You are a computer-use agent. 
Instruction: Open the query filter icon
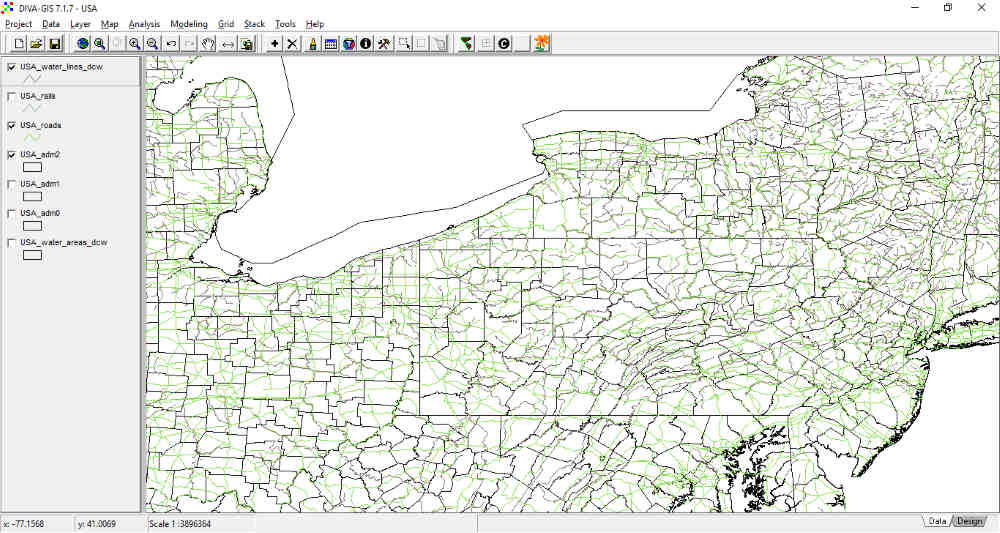click(x=349, y=43)
